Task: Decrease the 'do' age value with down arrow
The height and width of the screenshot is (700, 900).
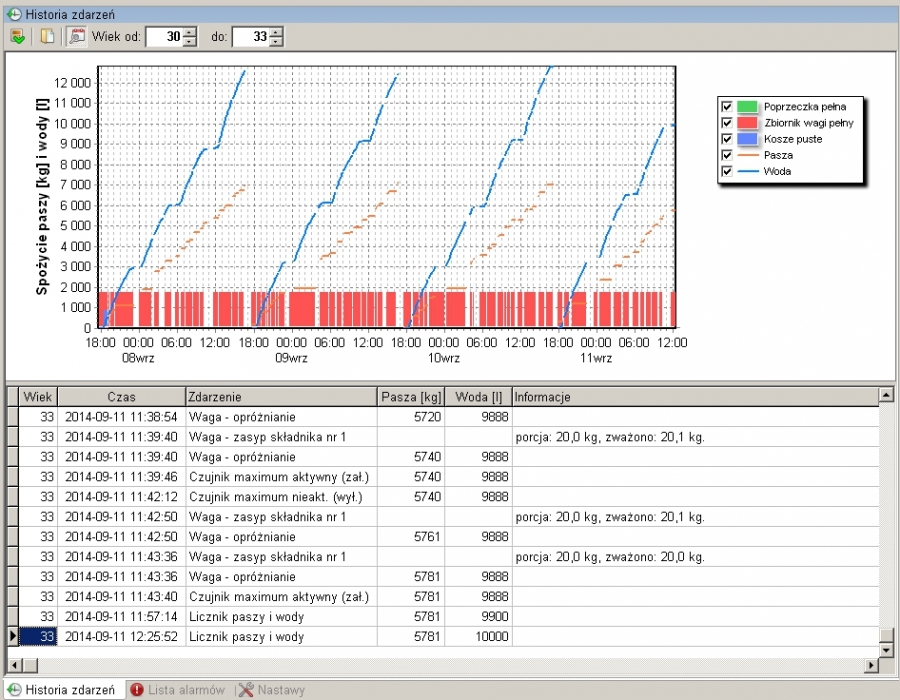Action: point(276,42)
